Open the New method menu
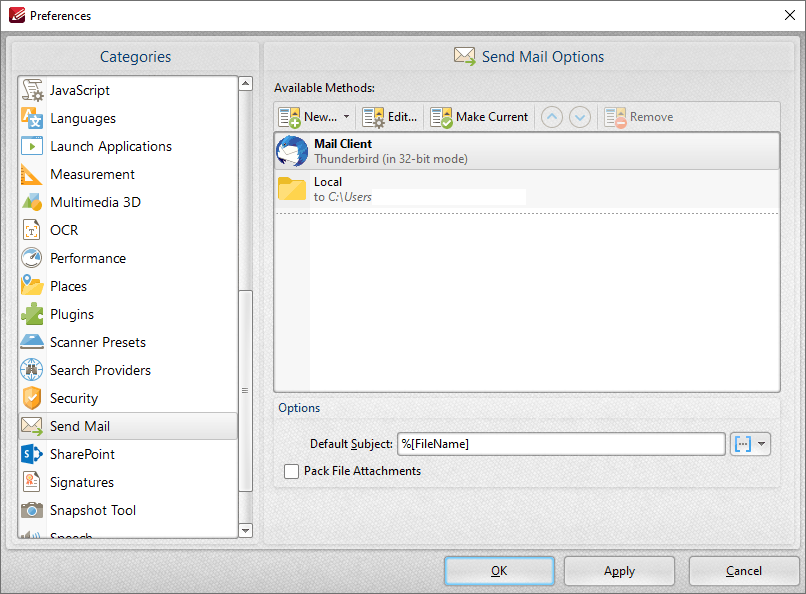Image resolution: width=806 pixels, height=594 pixels. coord(314,117)
